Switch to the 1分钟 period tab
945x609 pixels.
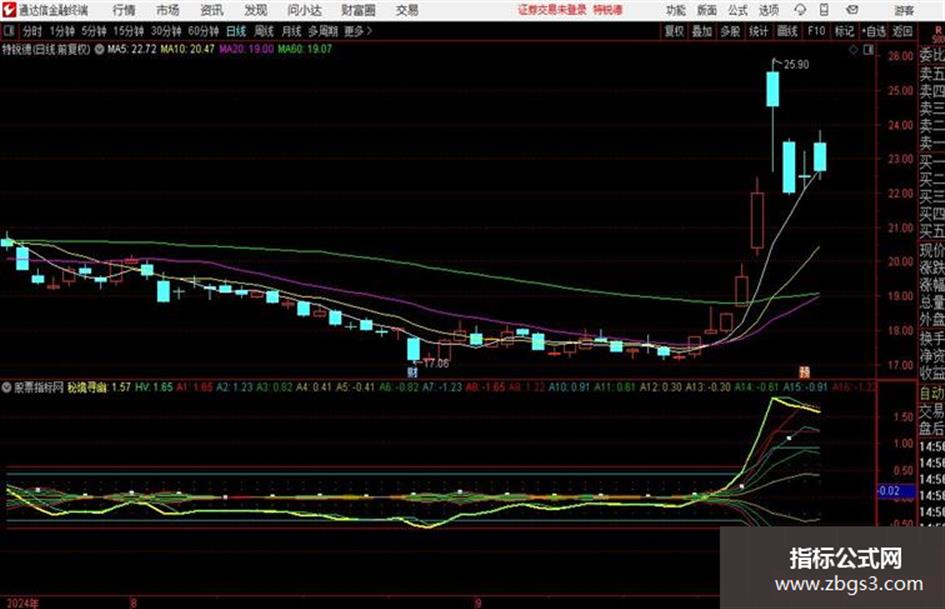pos(62,31)
